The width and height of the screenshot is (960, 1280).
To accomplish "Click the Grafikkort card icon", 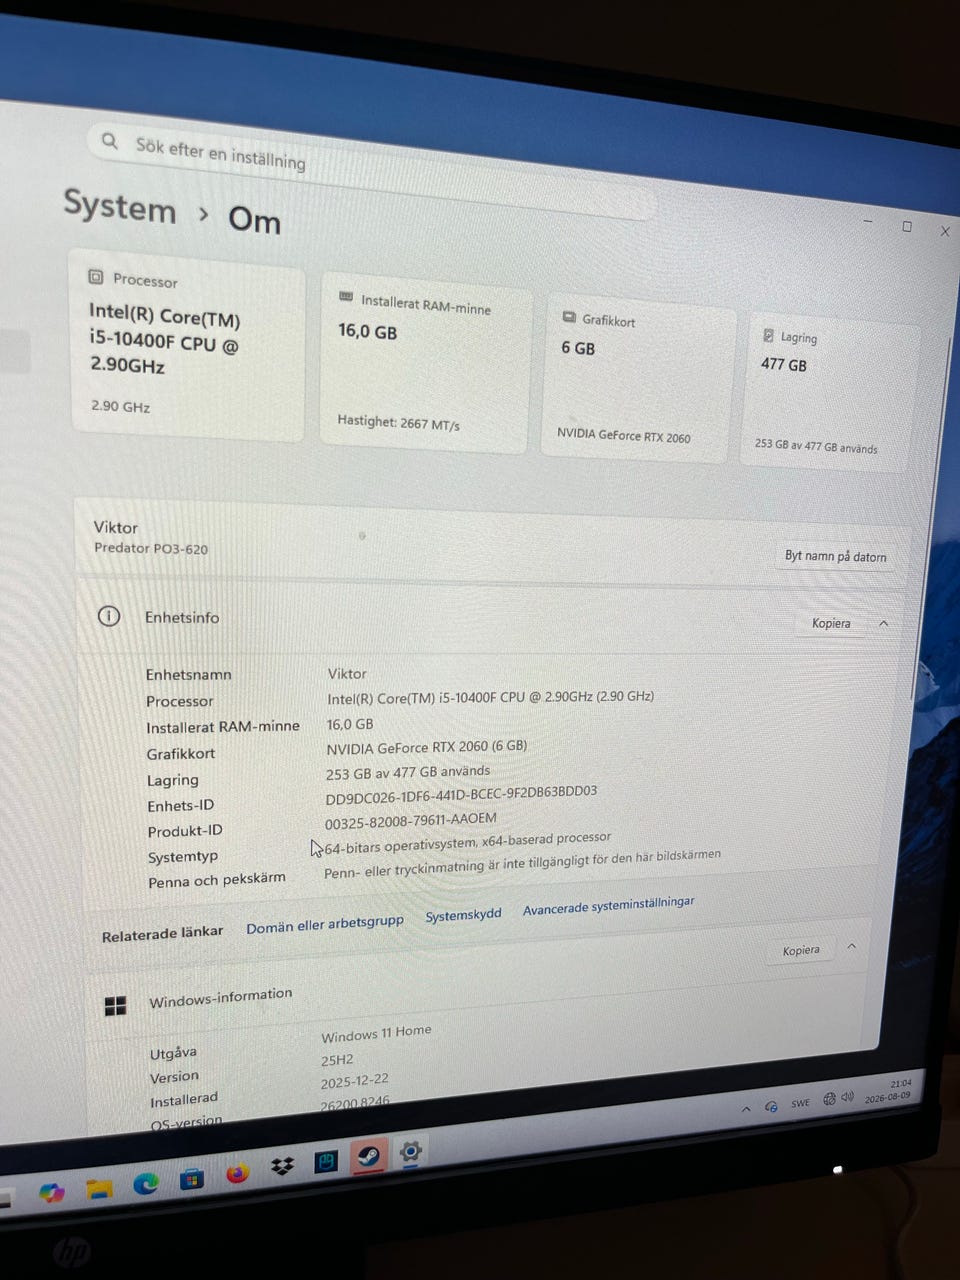I will click(x=569, y=317).
